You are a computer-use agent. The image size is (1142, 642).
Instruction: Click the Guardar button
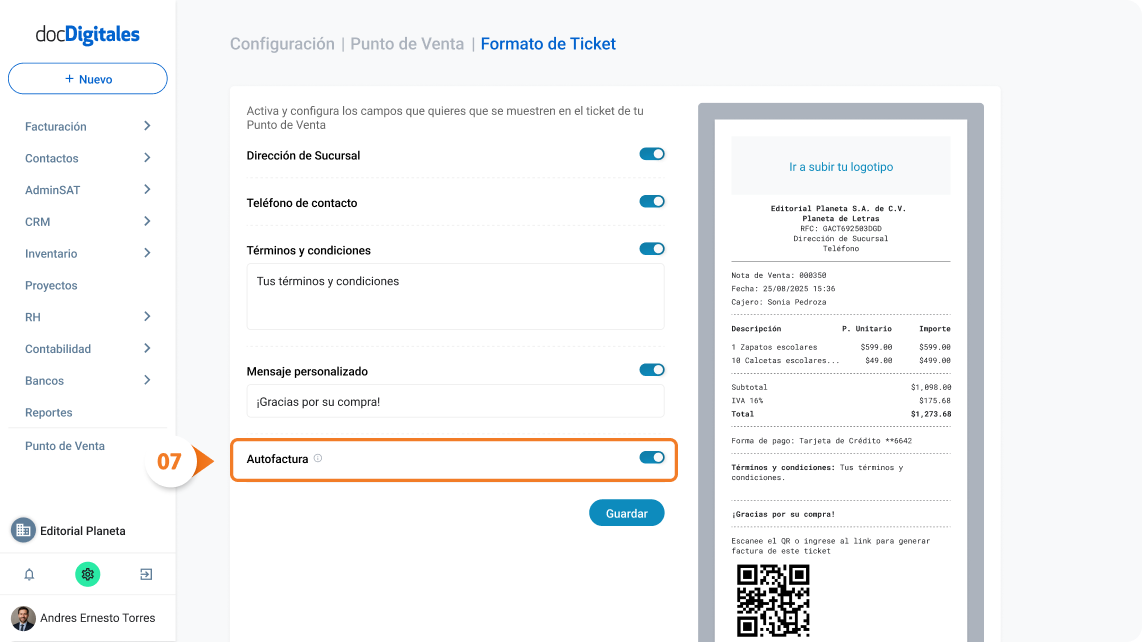coord(626,513)
